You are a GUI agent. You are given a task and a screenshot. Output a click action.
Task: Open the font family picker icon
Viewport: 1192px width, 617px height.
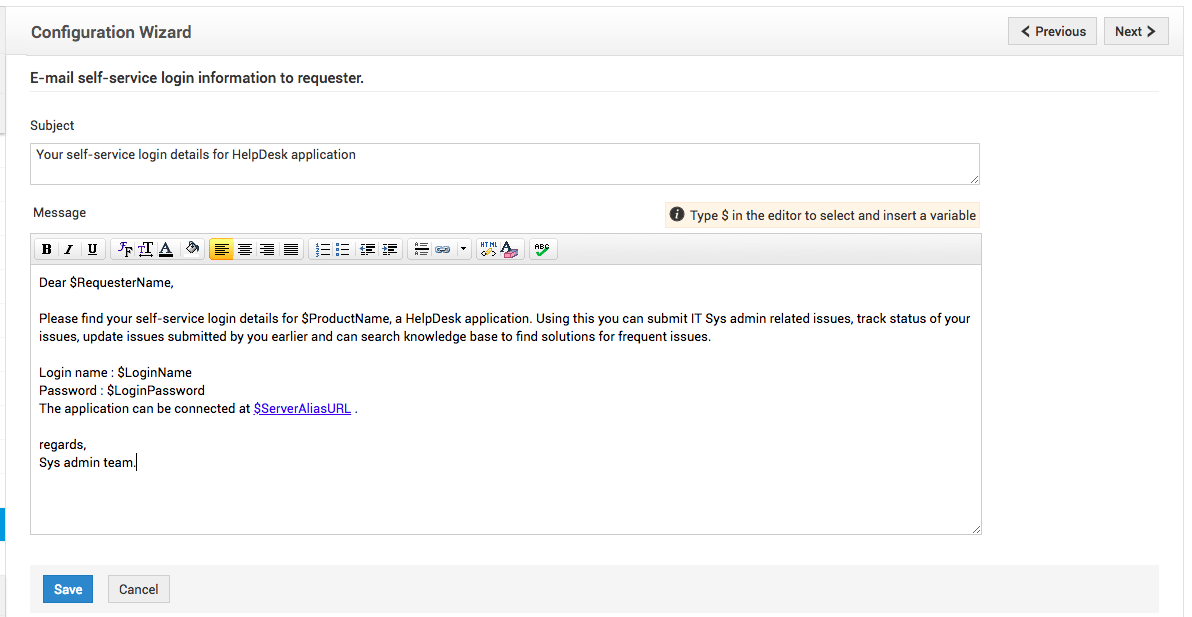click(124, 250)
